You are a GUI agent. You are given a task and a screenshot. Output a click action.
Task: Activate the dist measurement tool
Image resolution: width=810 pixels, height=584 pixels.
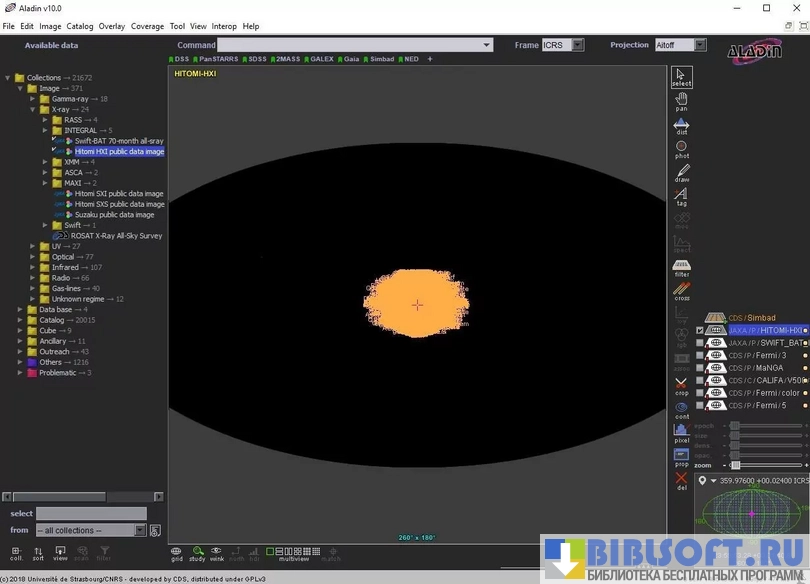tap(681, 125)
